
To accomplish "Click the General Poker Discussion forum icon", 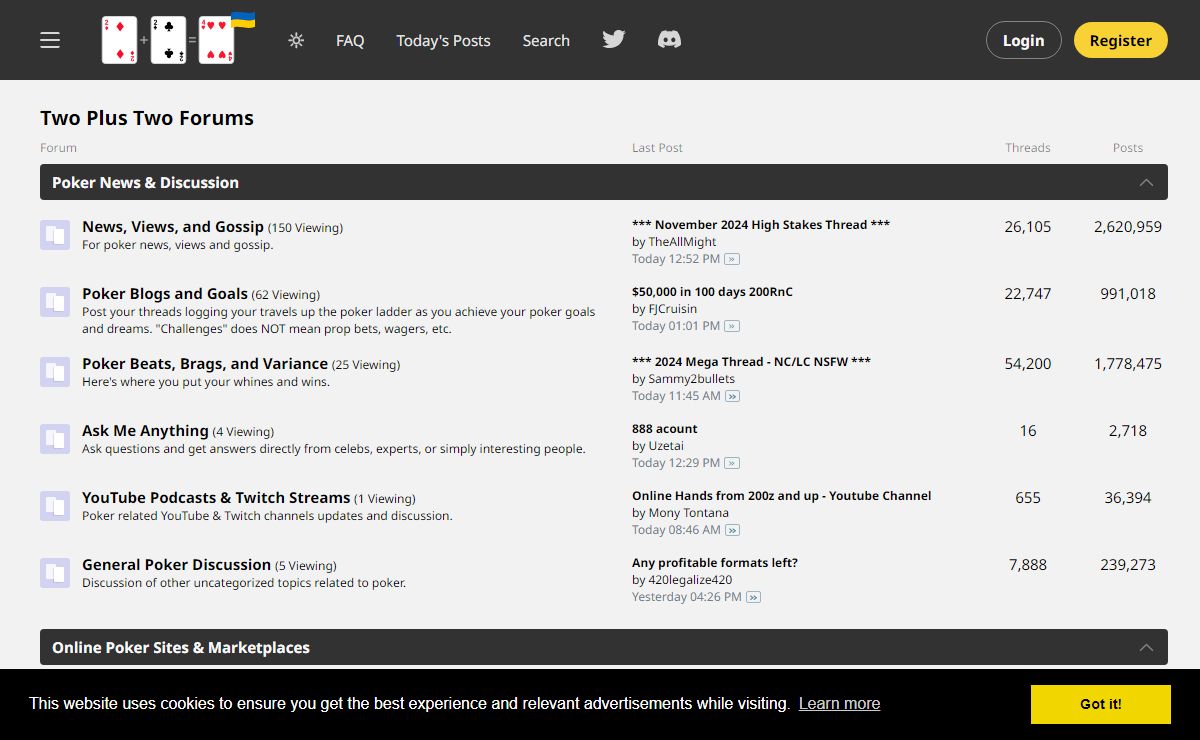I will coord(55,573).
